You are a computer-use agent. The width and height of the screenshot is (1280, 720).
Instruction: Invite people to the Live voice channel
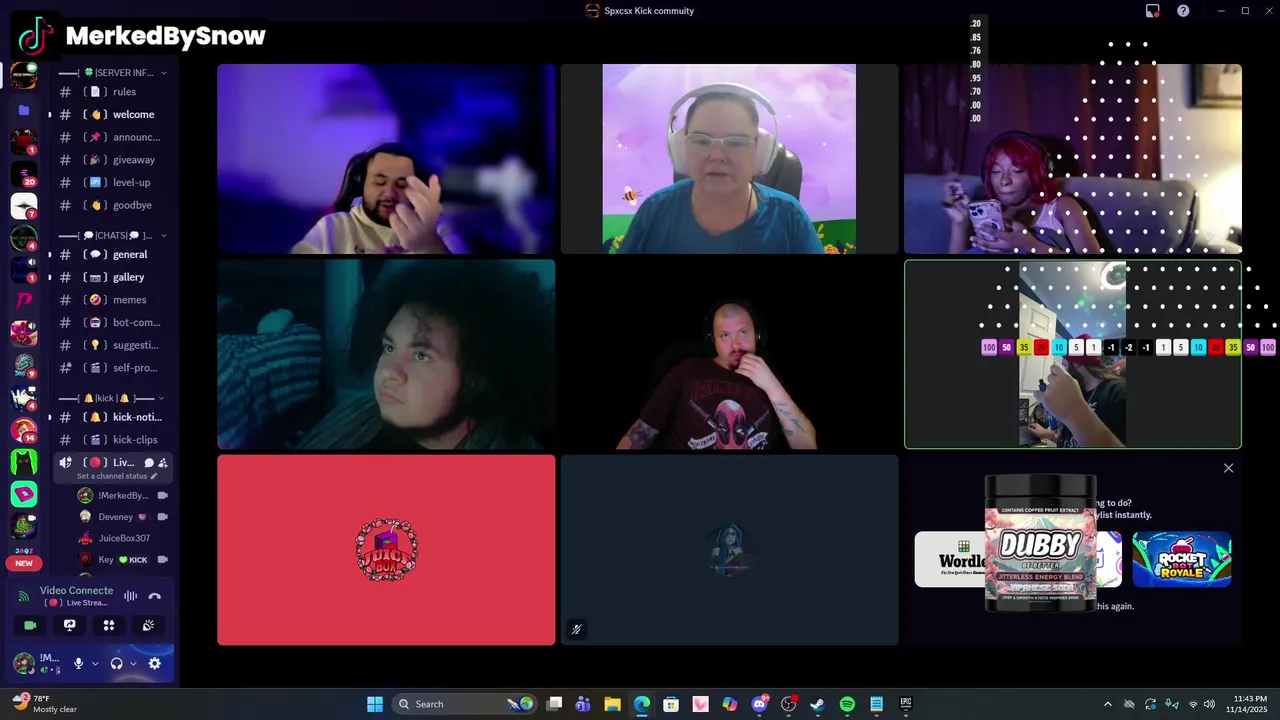[x=163, y=463]
